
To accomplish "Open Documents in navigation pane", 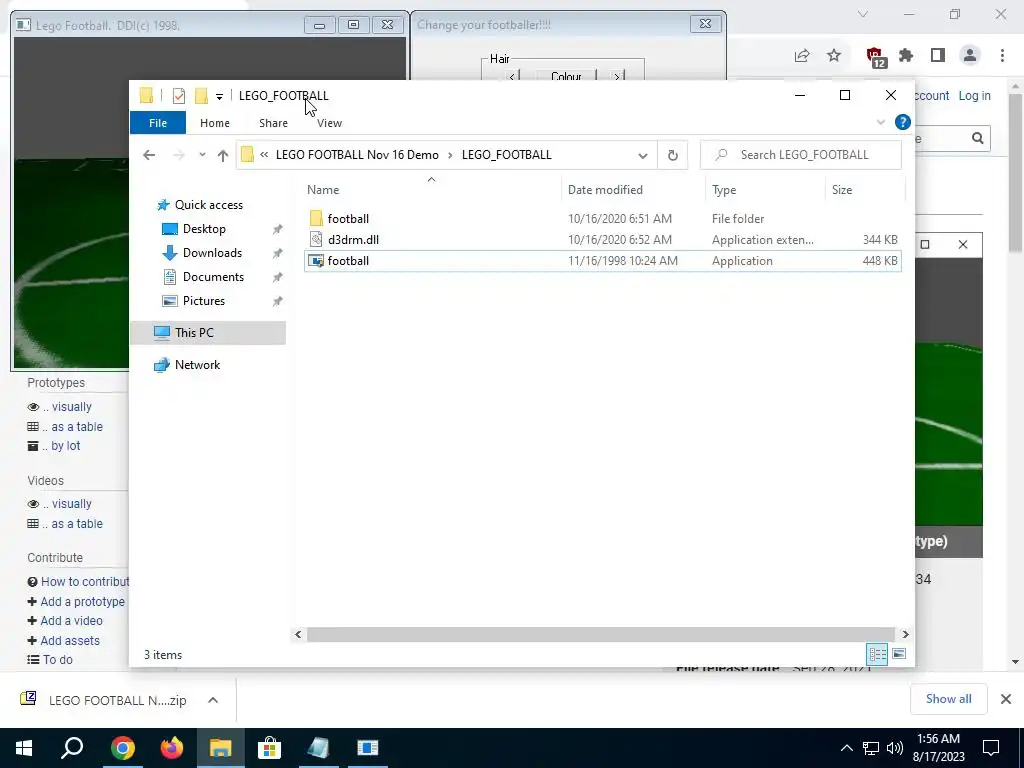I will pos(213,277).
